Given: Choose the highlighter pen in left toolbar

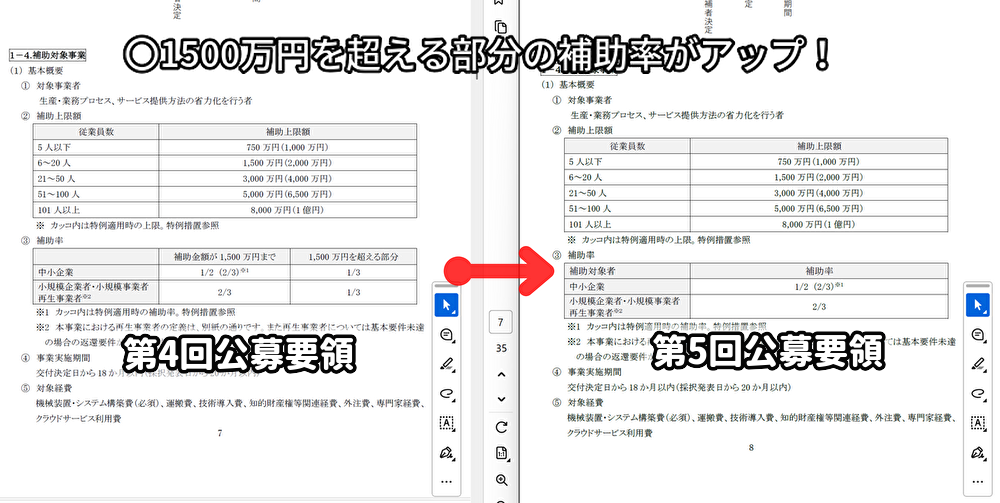Looking at the screenshot, I should 447,363.
